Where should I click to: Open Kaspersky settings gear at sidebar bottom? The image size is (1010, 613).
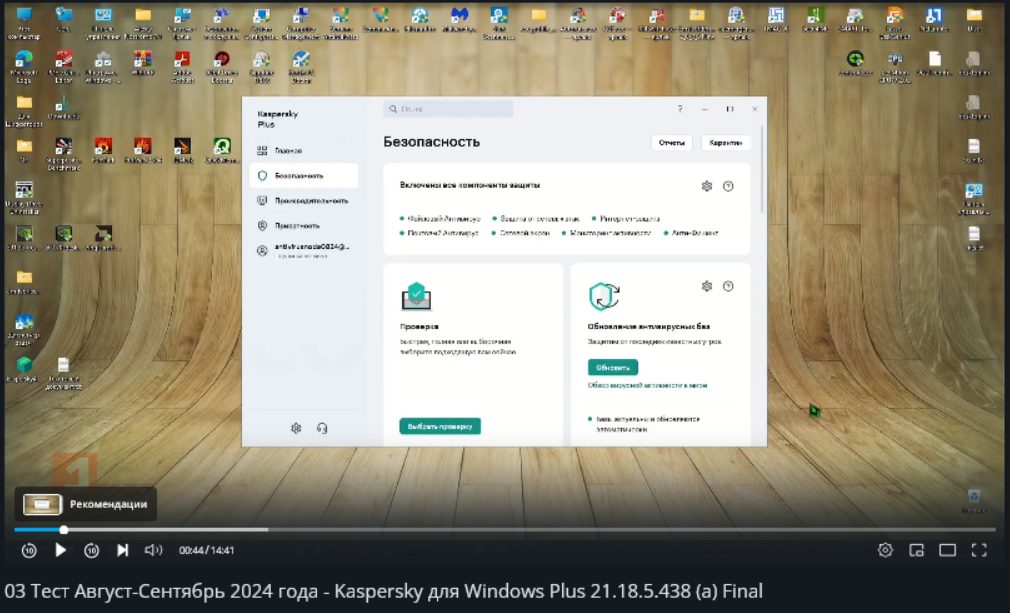(296, 428)
